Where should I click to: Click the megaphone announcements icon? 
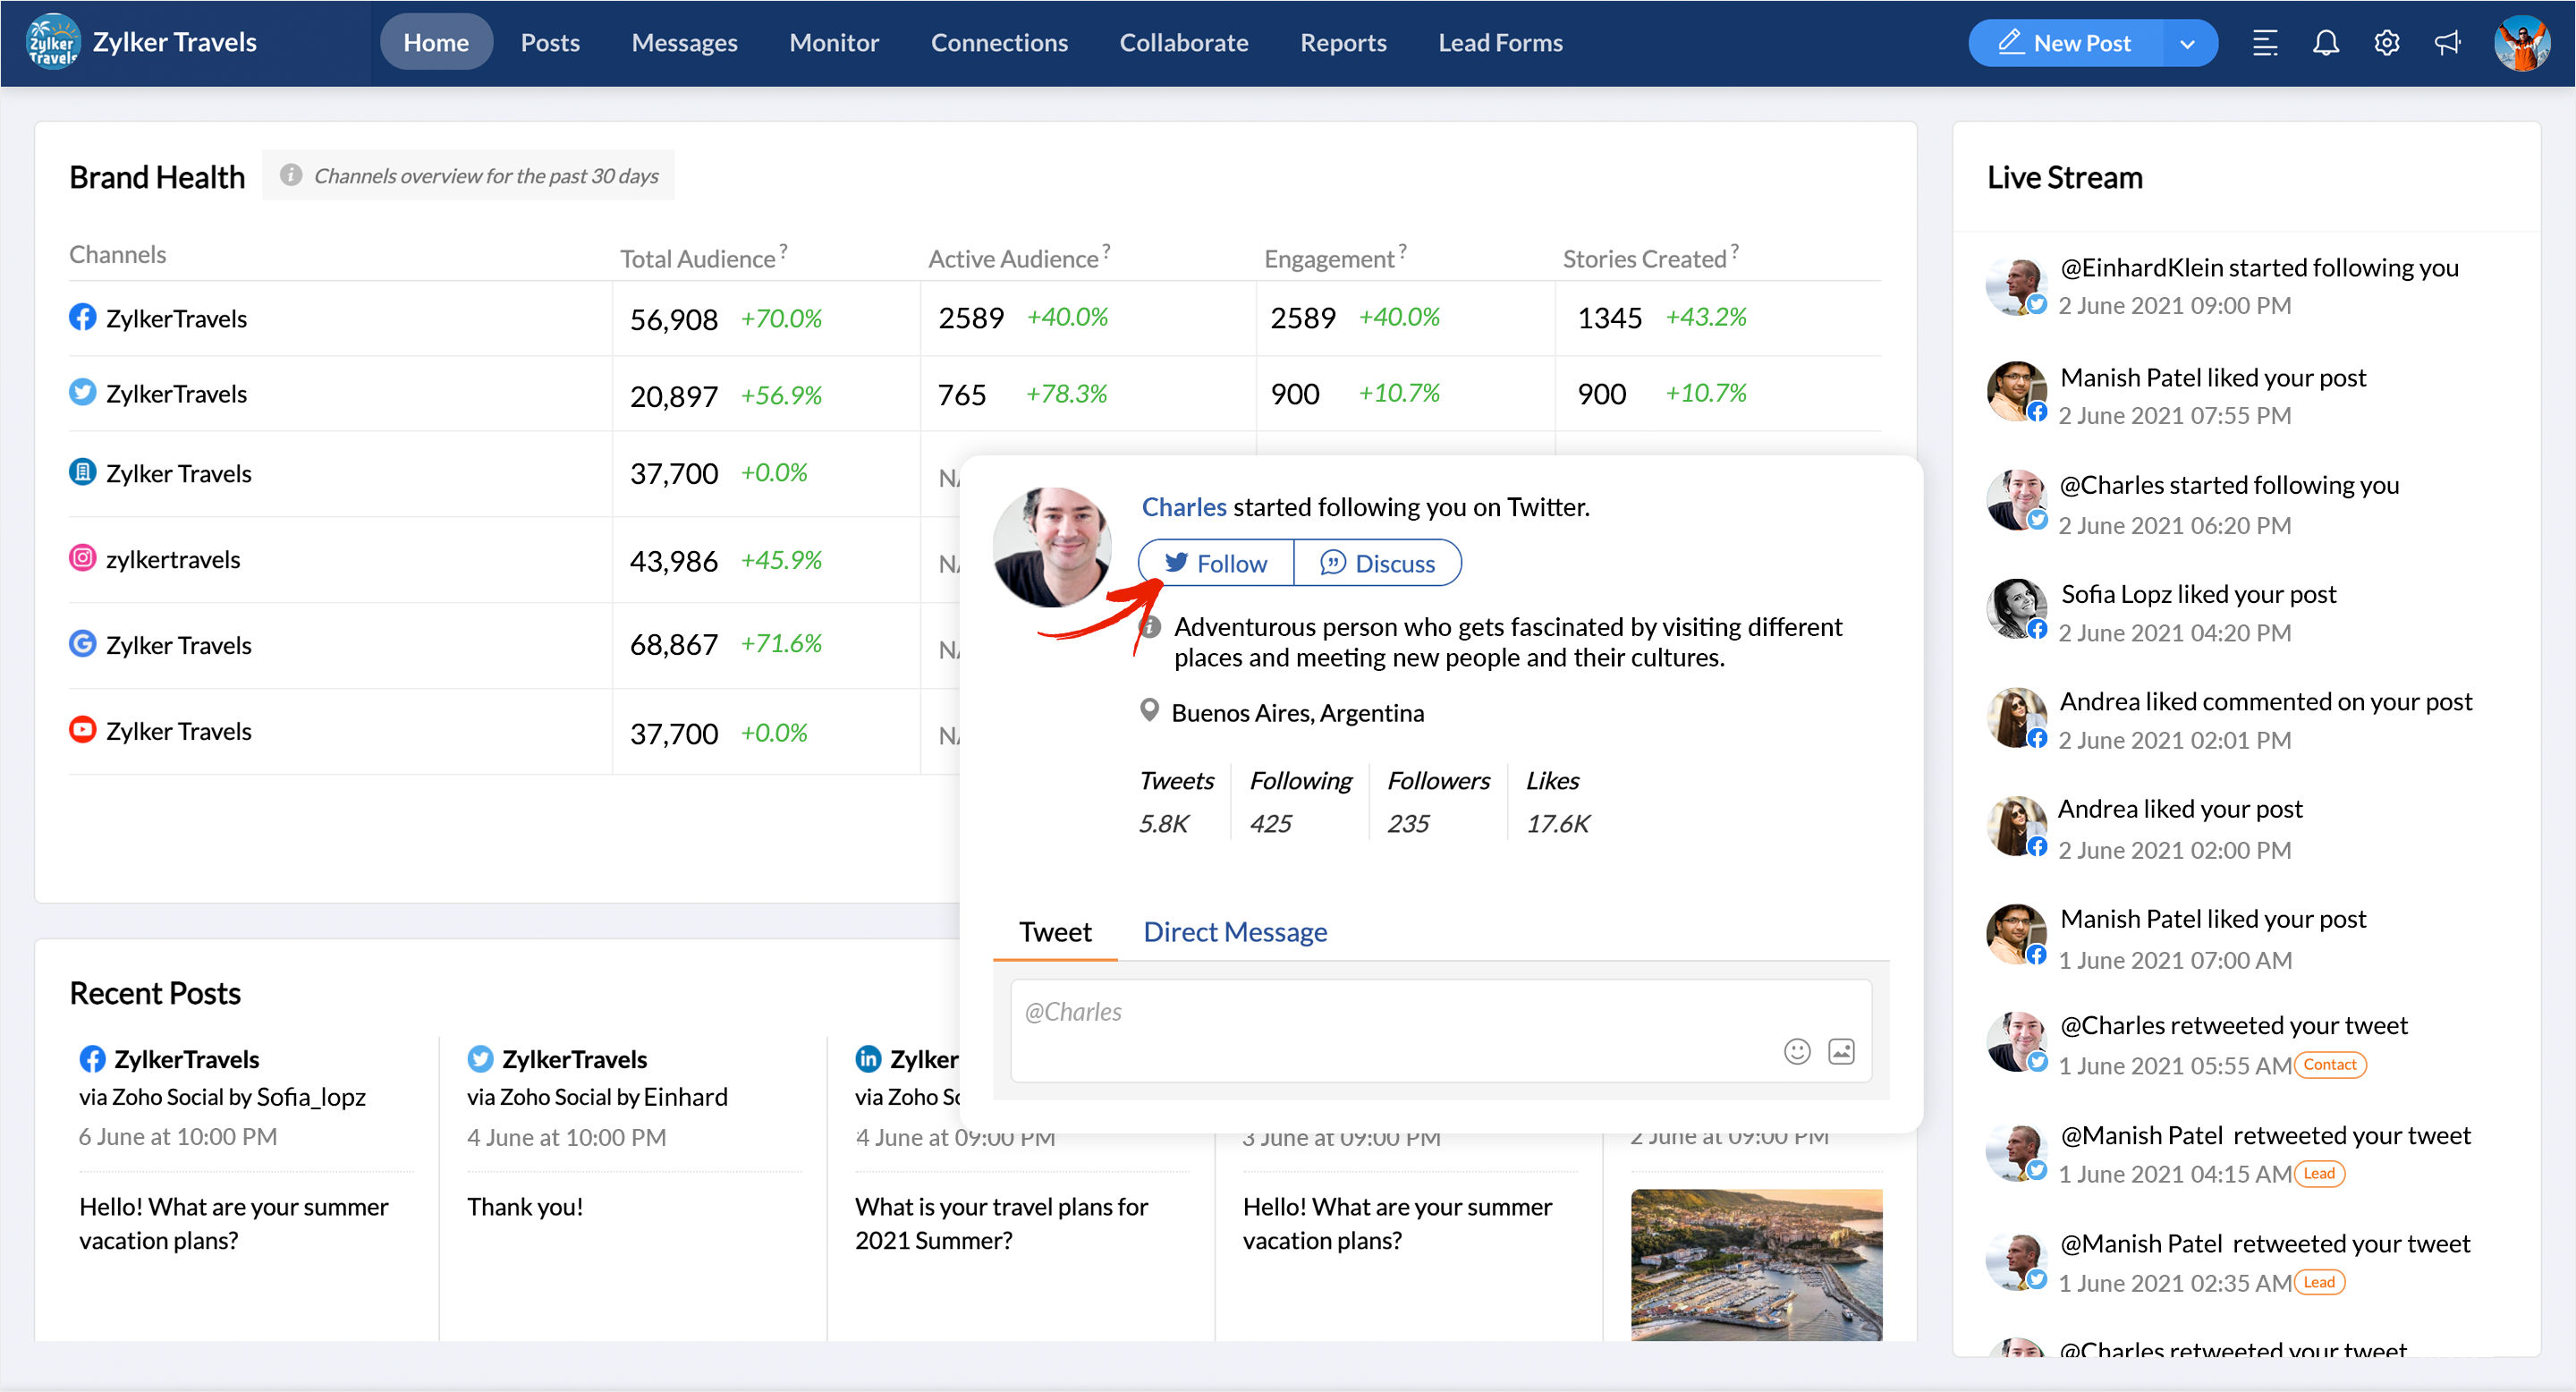pyautogui.click(x=2447, y=43)
